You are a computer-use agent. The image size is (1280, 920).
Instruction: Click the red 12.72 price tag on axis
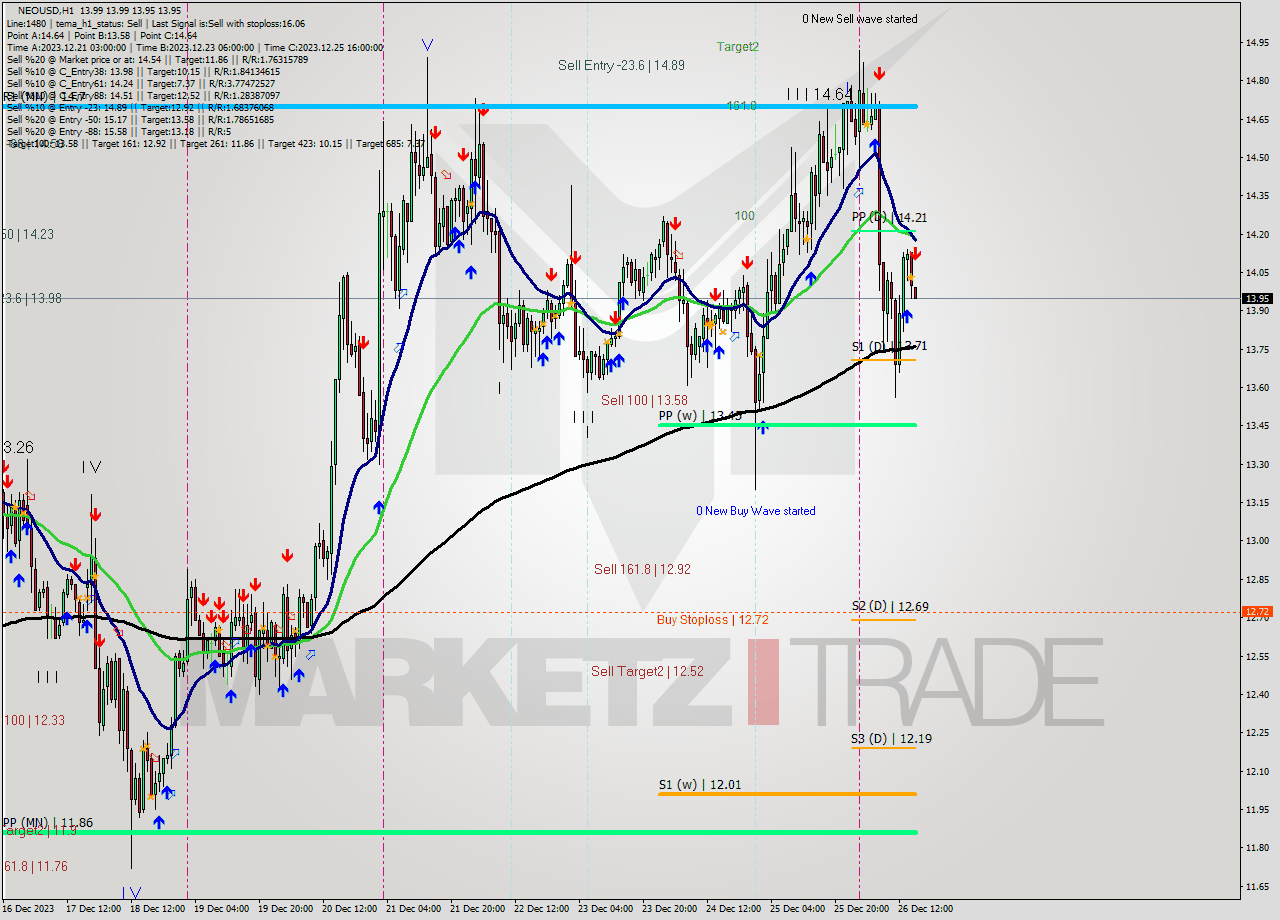(x=1257, y=611)
